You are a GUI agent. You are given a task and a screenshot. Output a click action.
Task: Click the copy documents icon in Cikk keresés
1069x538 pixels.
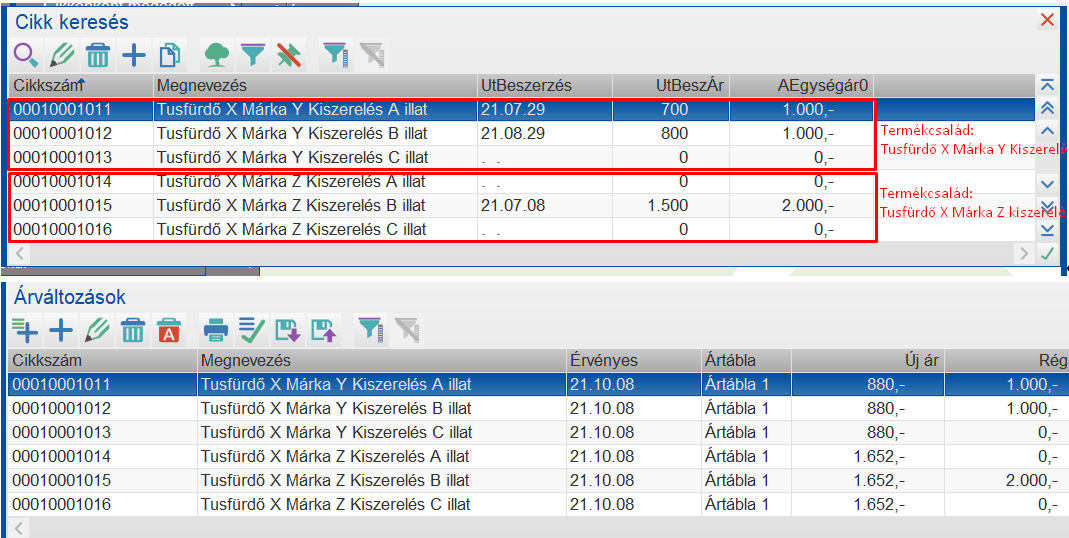tap(169, 55)
